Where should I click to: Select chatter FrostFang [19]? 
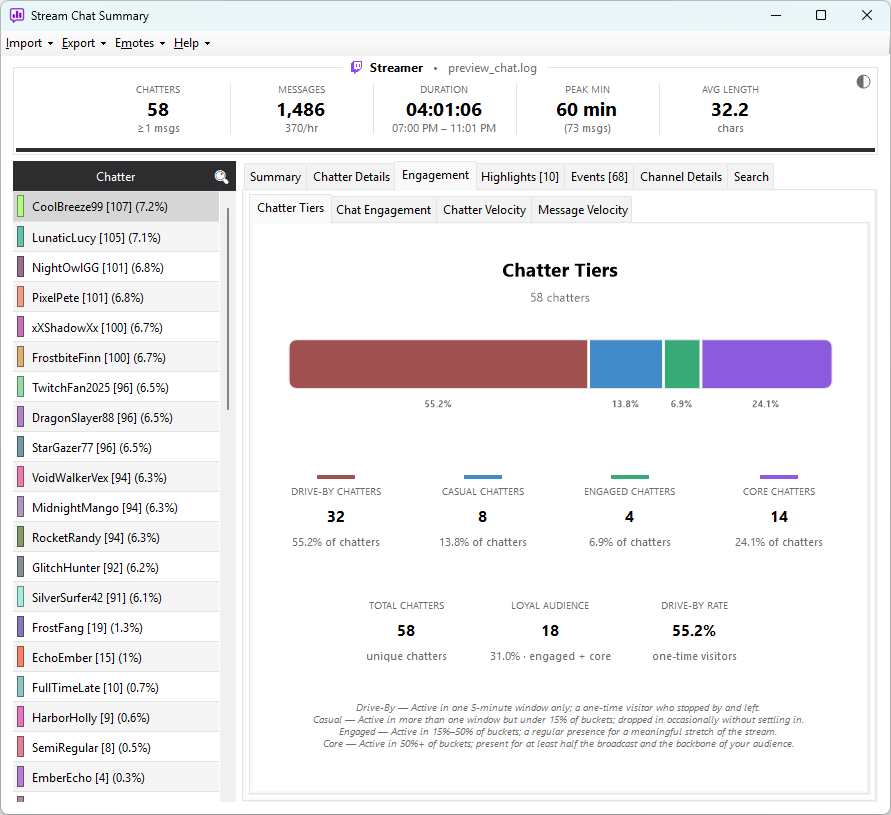click(x=116, y=628)
